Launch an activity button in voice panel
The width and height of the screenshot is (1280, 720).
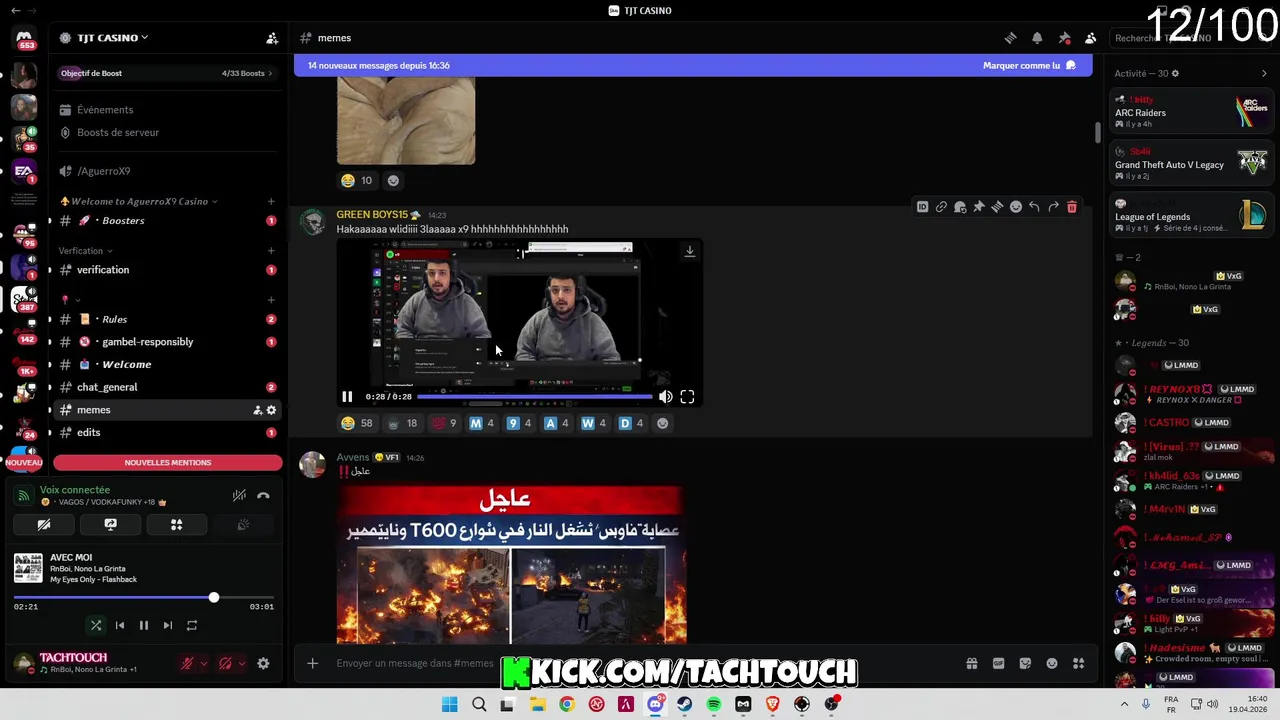pos(176,524)
